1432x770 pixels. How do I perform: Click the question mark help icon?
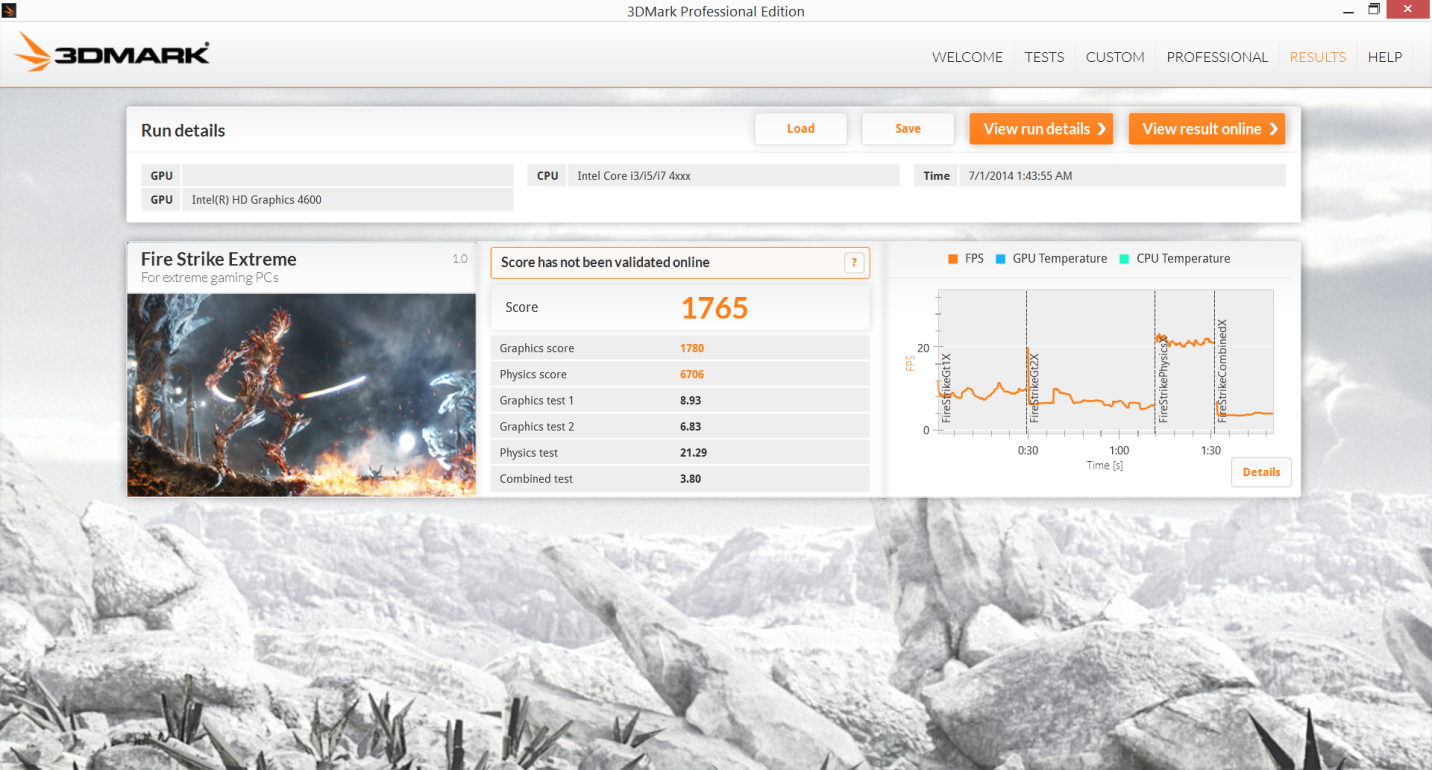854,263
